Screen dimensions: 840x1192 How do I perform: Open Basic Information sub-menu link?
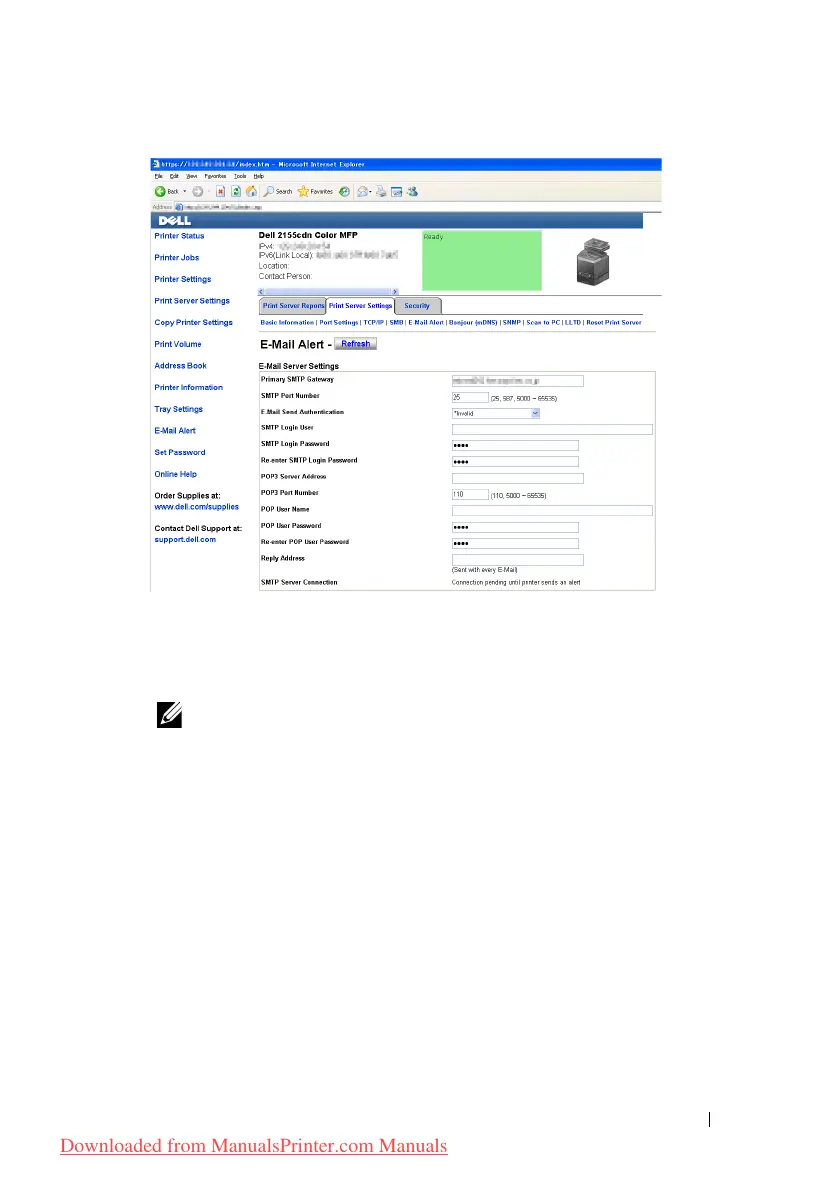point(287,322)
